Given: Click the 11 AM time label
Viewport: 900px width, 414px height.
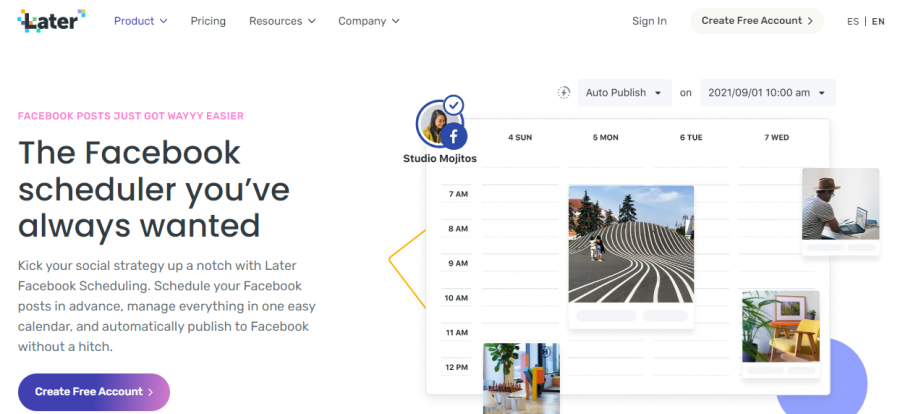Looking at the screenshot, I should click(x=457, y=332).
